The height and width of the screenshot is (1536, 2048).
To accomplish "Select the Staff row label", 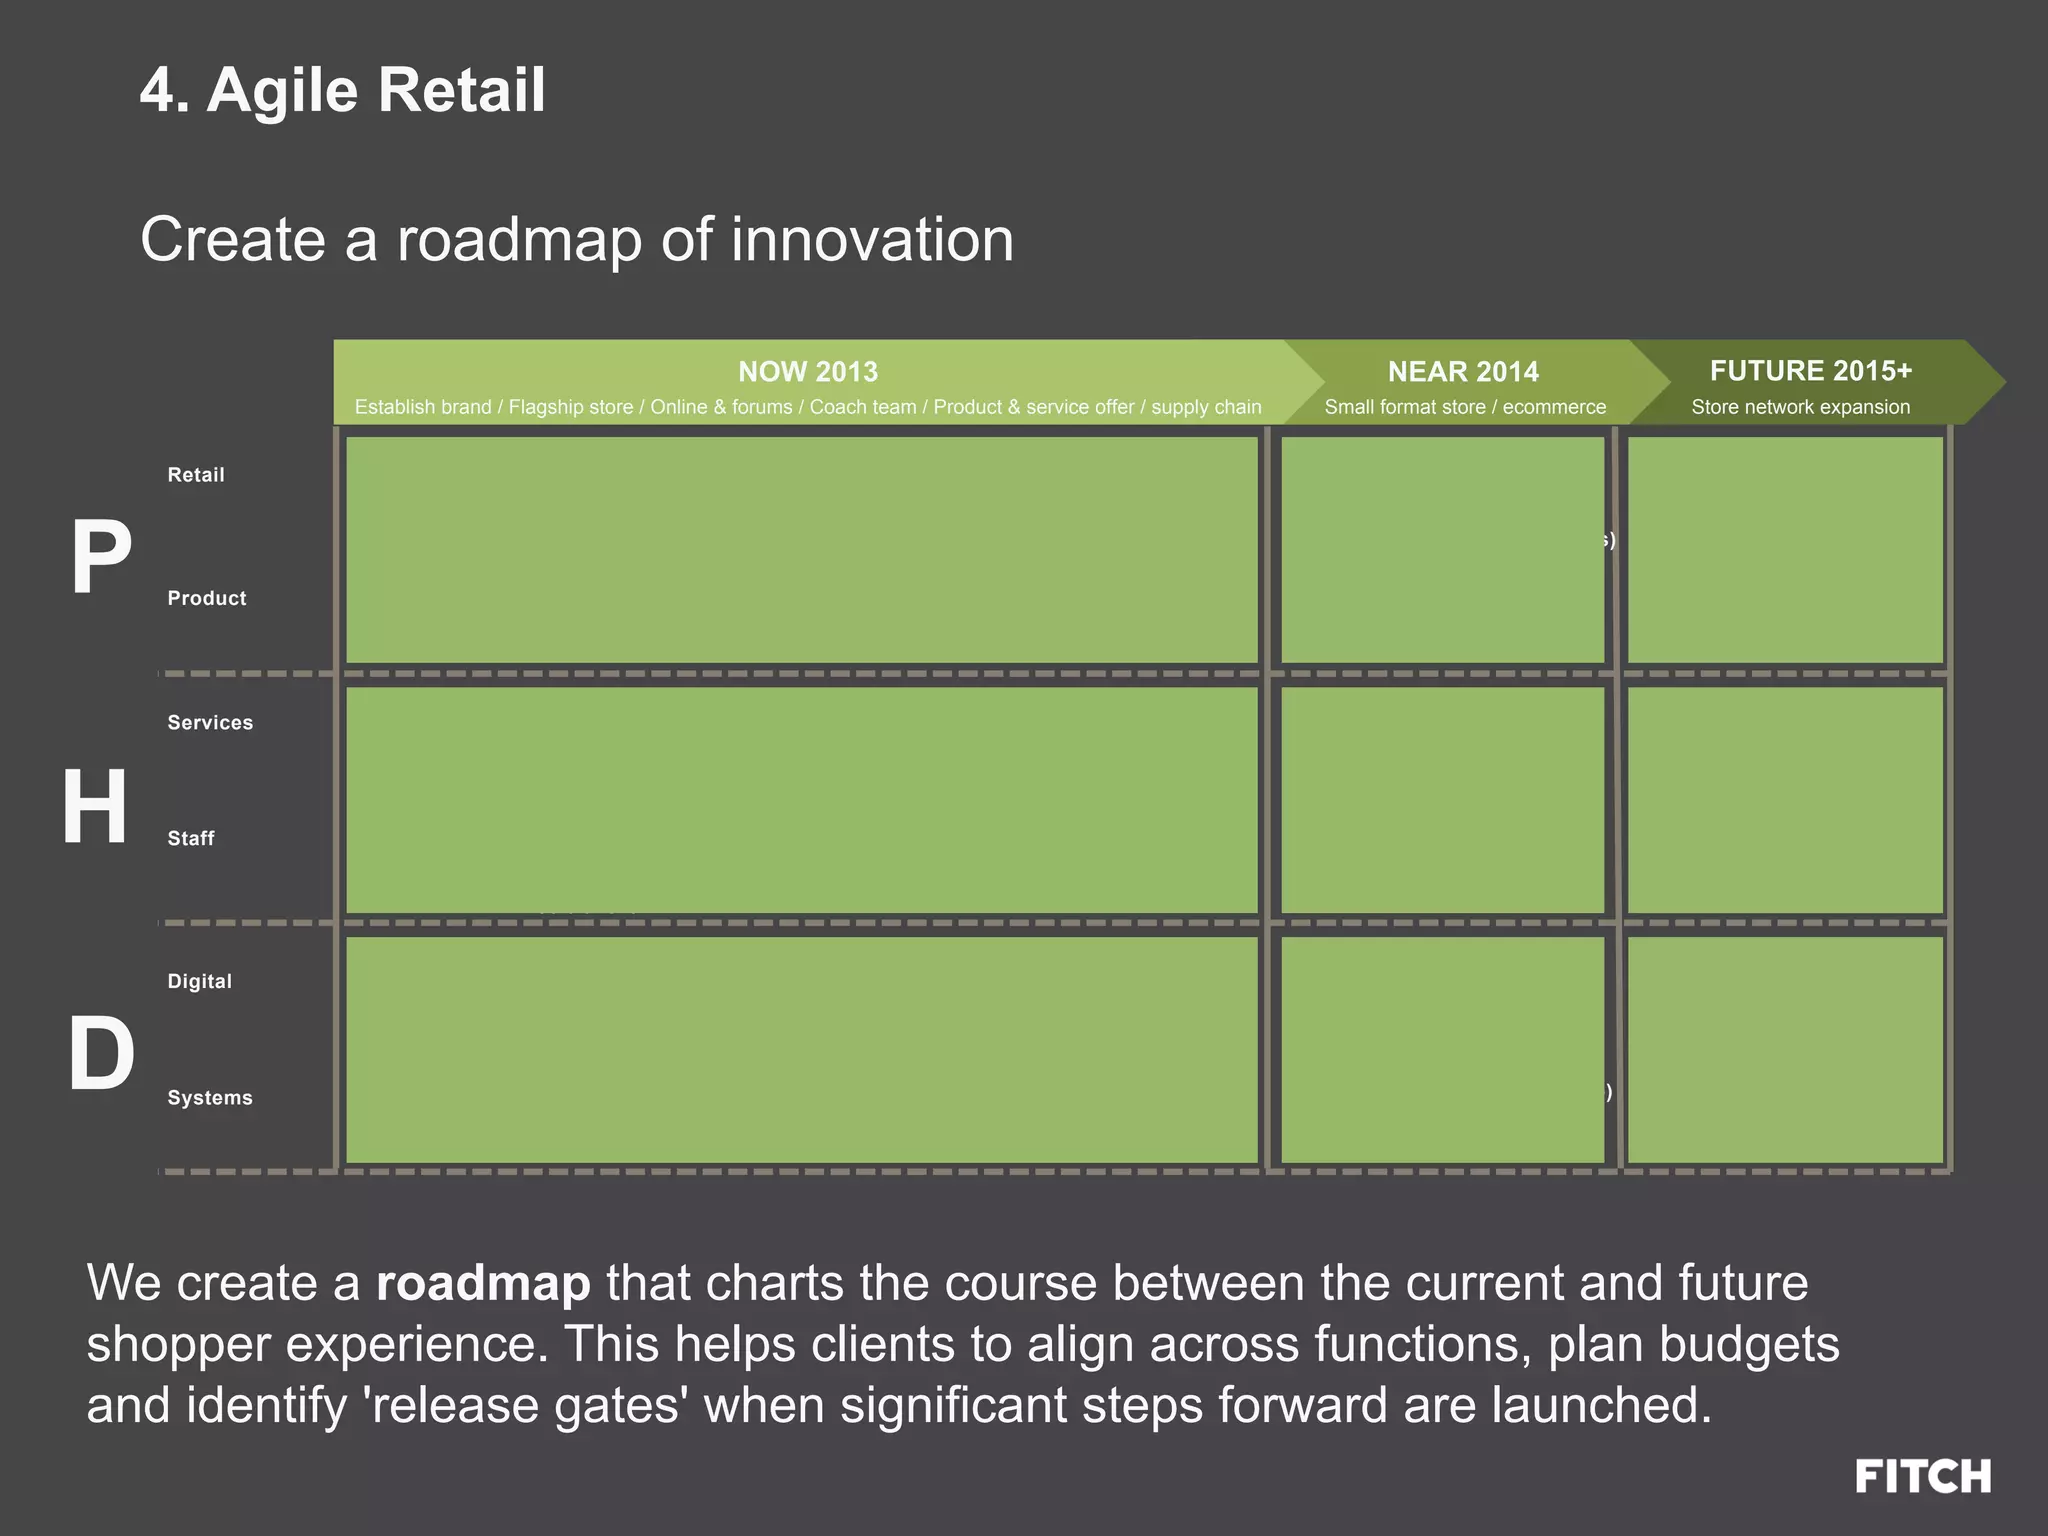I will [191, 839].
